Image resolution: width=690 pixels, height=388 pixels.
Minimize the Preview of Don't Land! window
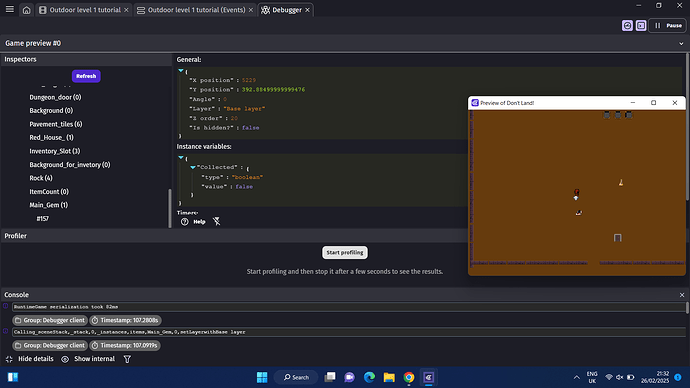(633, 103)
